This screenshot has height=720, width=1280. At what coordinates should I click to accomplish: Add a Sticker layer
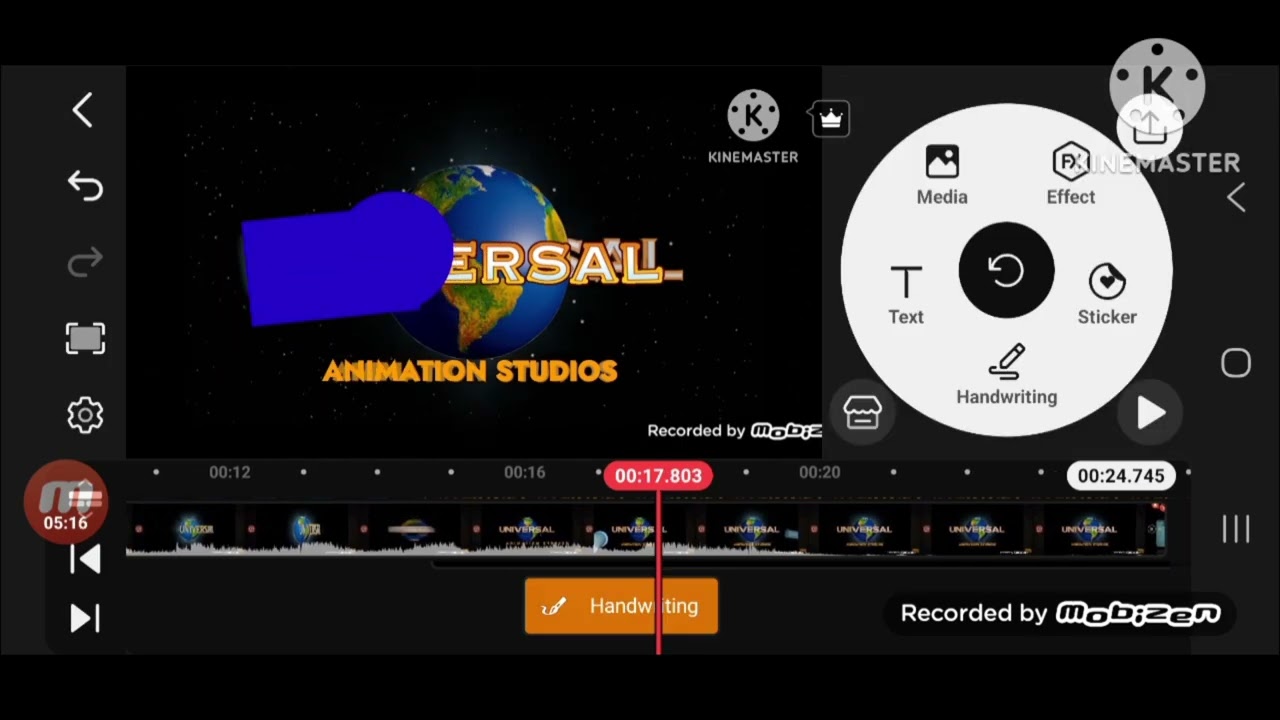click(x=1107, y=296)
